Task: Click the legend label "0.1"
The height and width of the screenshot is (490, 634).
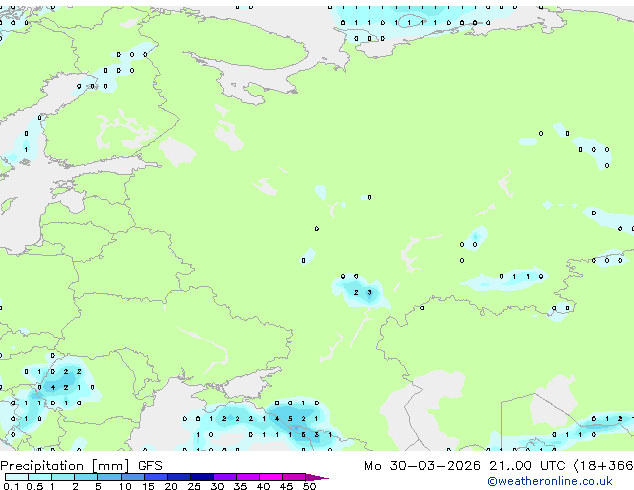Action: pos(11,486)
